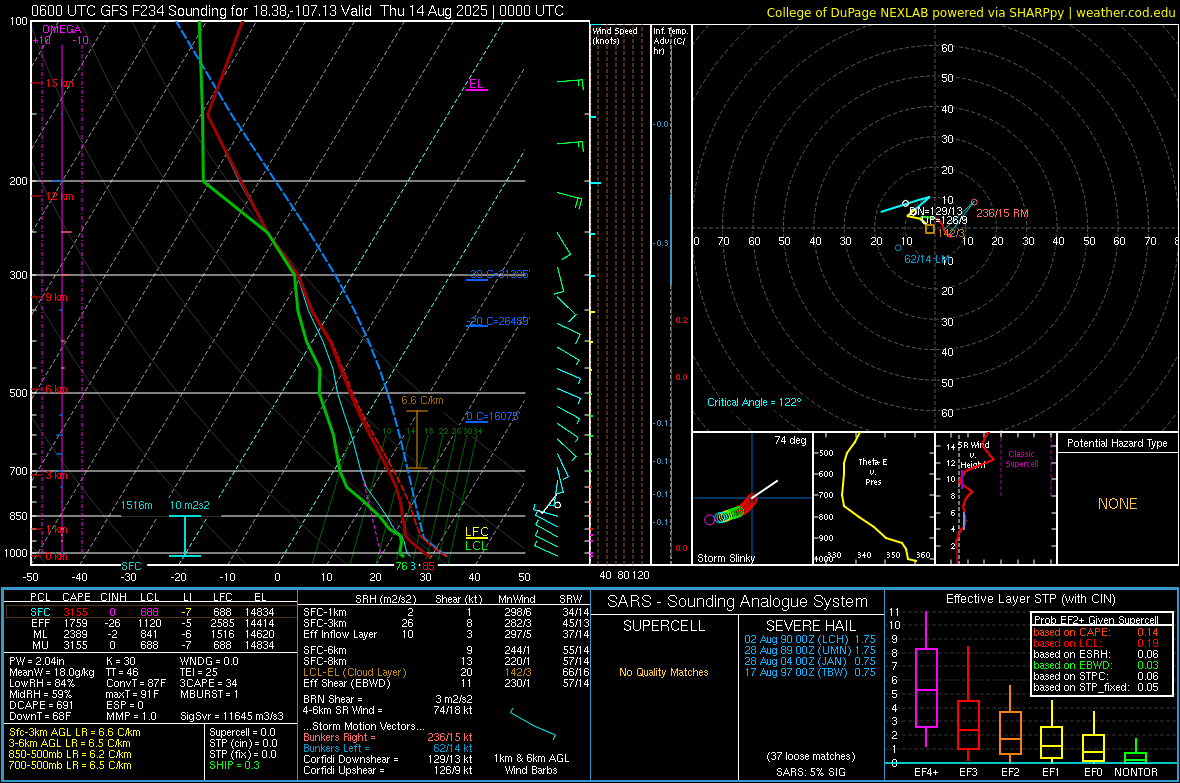Select the yellow LFC marker on the skew-T

point(476,532)
